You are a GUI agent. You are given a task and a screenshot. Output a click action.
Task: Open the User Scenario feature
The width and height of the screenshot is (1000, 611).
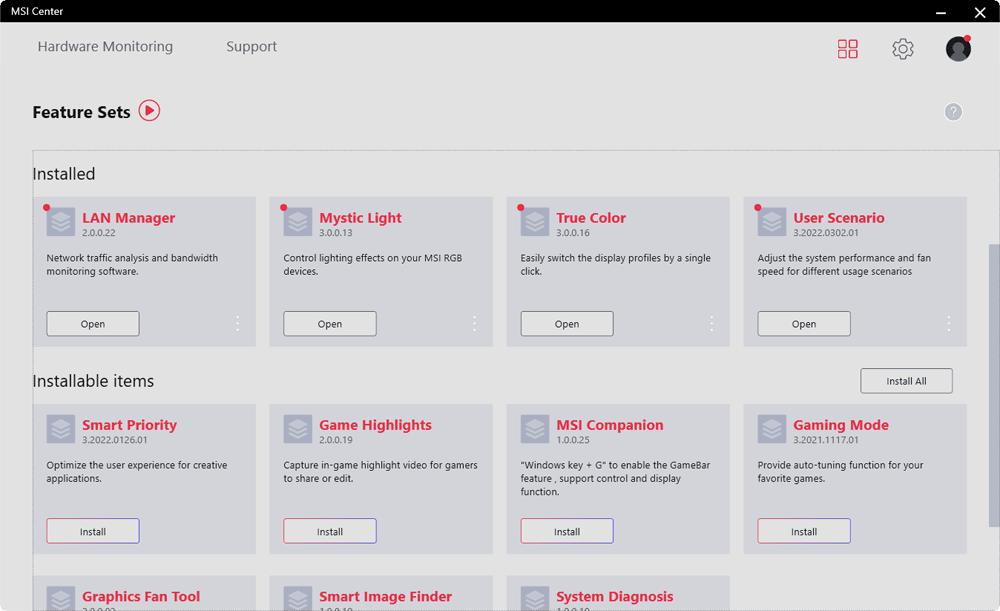[x=804, y=323]
